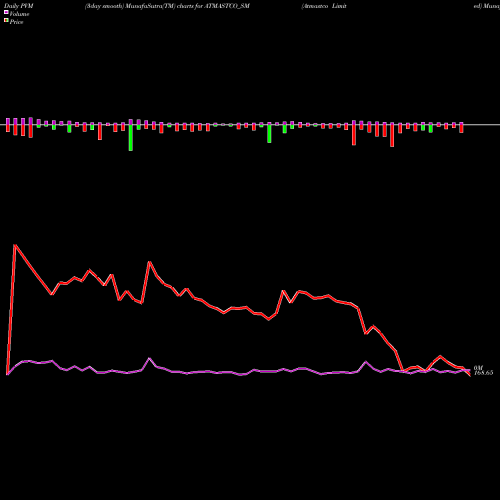
Task: Click the Volume legend swatch
Action: tap(6, 12)
